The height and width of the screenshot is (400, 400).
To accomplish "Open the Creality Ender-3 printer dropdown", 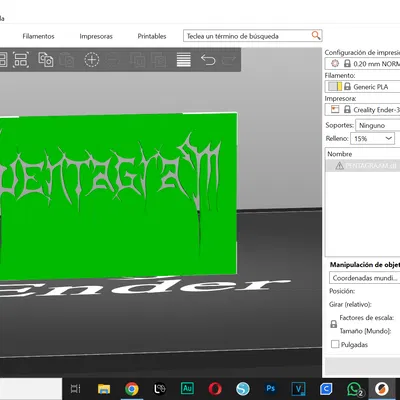I will tap(362, 109).
